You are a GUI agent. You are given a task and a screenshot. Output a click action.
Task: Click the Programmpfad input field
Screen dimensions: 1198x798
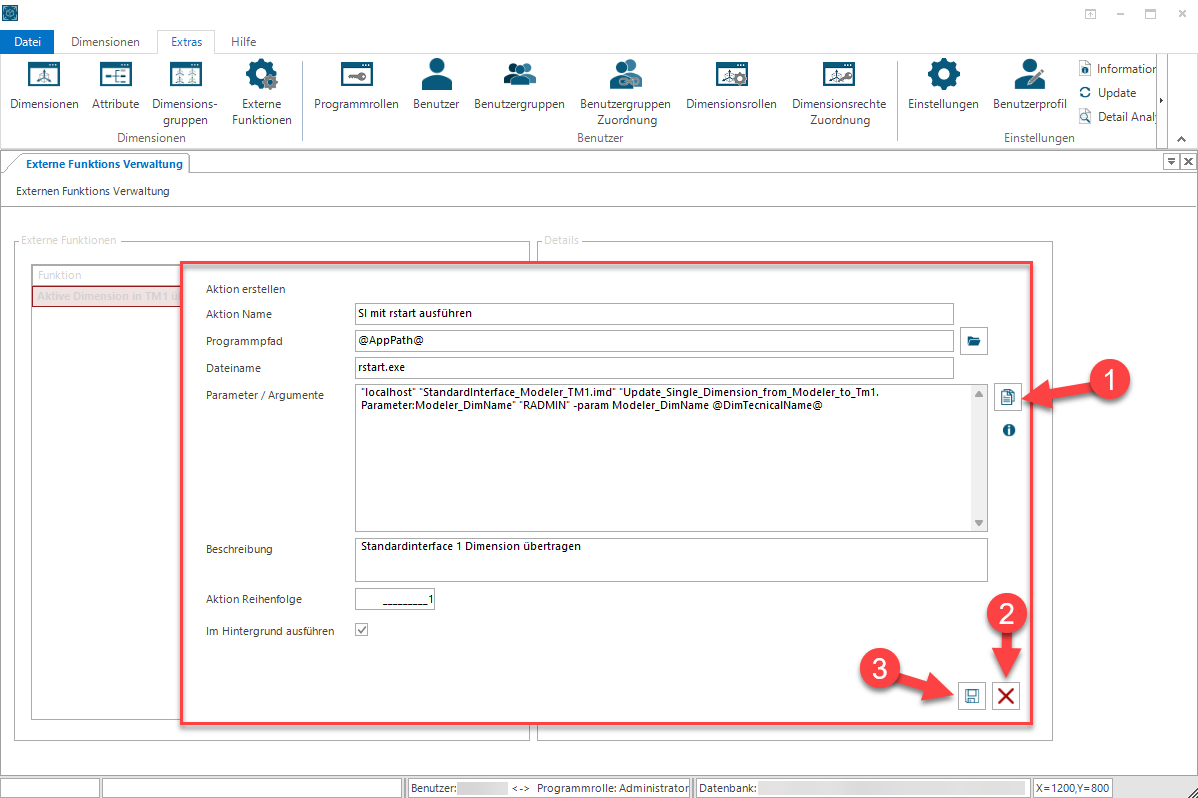pyautogui.click(x=654, y=340)
